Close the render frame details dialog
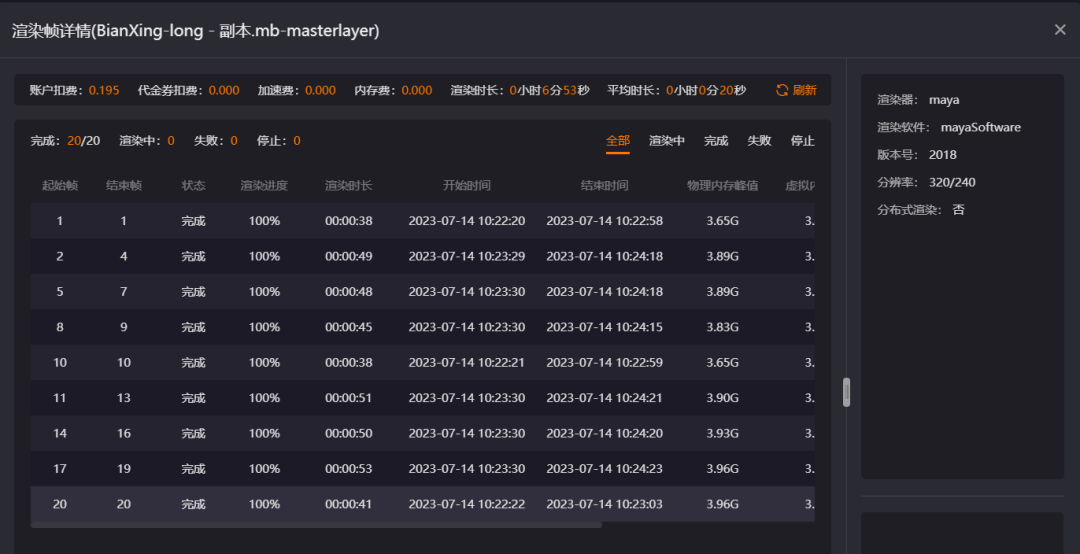 [x=1060, y=30]
